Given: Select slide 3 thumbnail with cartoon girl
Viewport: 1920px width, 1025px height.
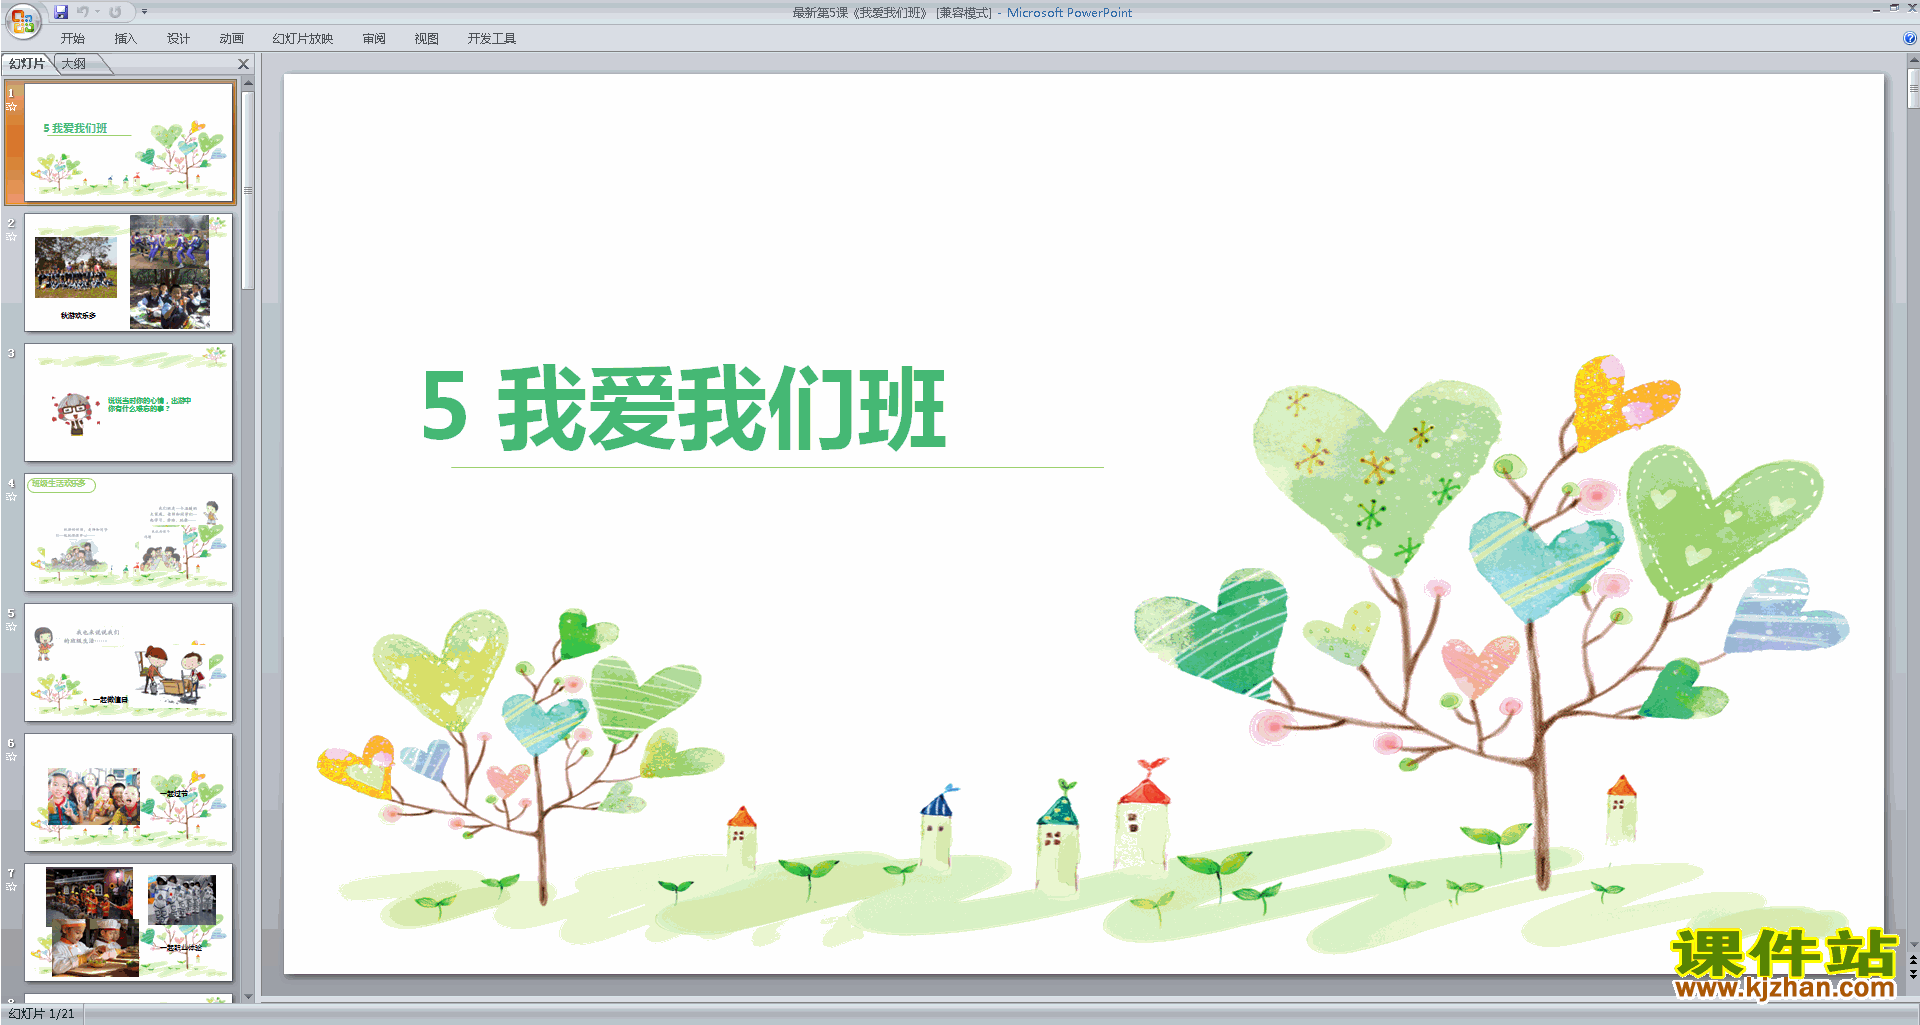Looking at the screenshot, I should click(x=128, y=402).
